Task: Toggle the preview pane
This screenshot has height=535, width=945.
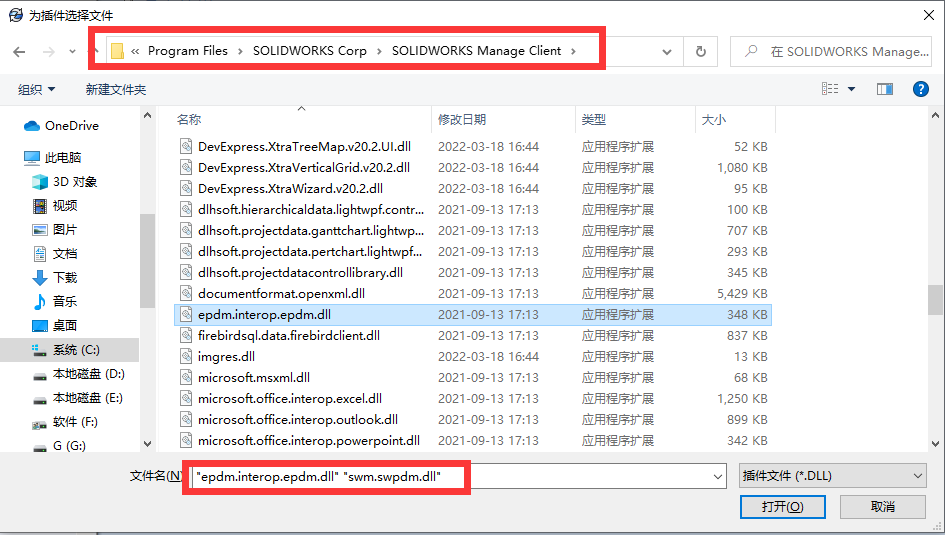Action: [x=885, y=89]
